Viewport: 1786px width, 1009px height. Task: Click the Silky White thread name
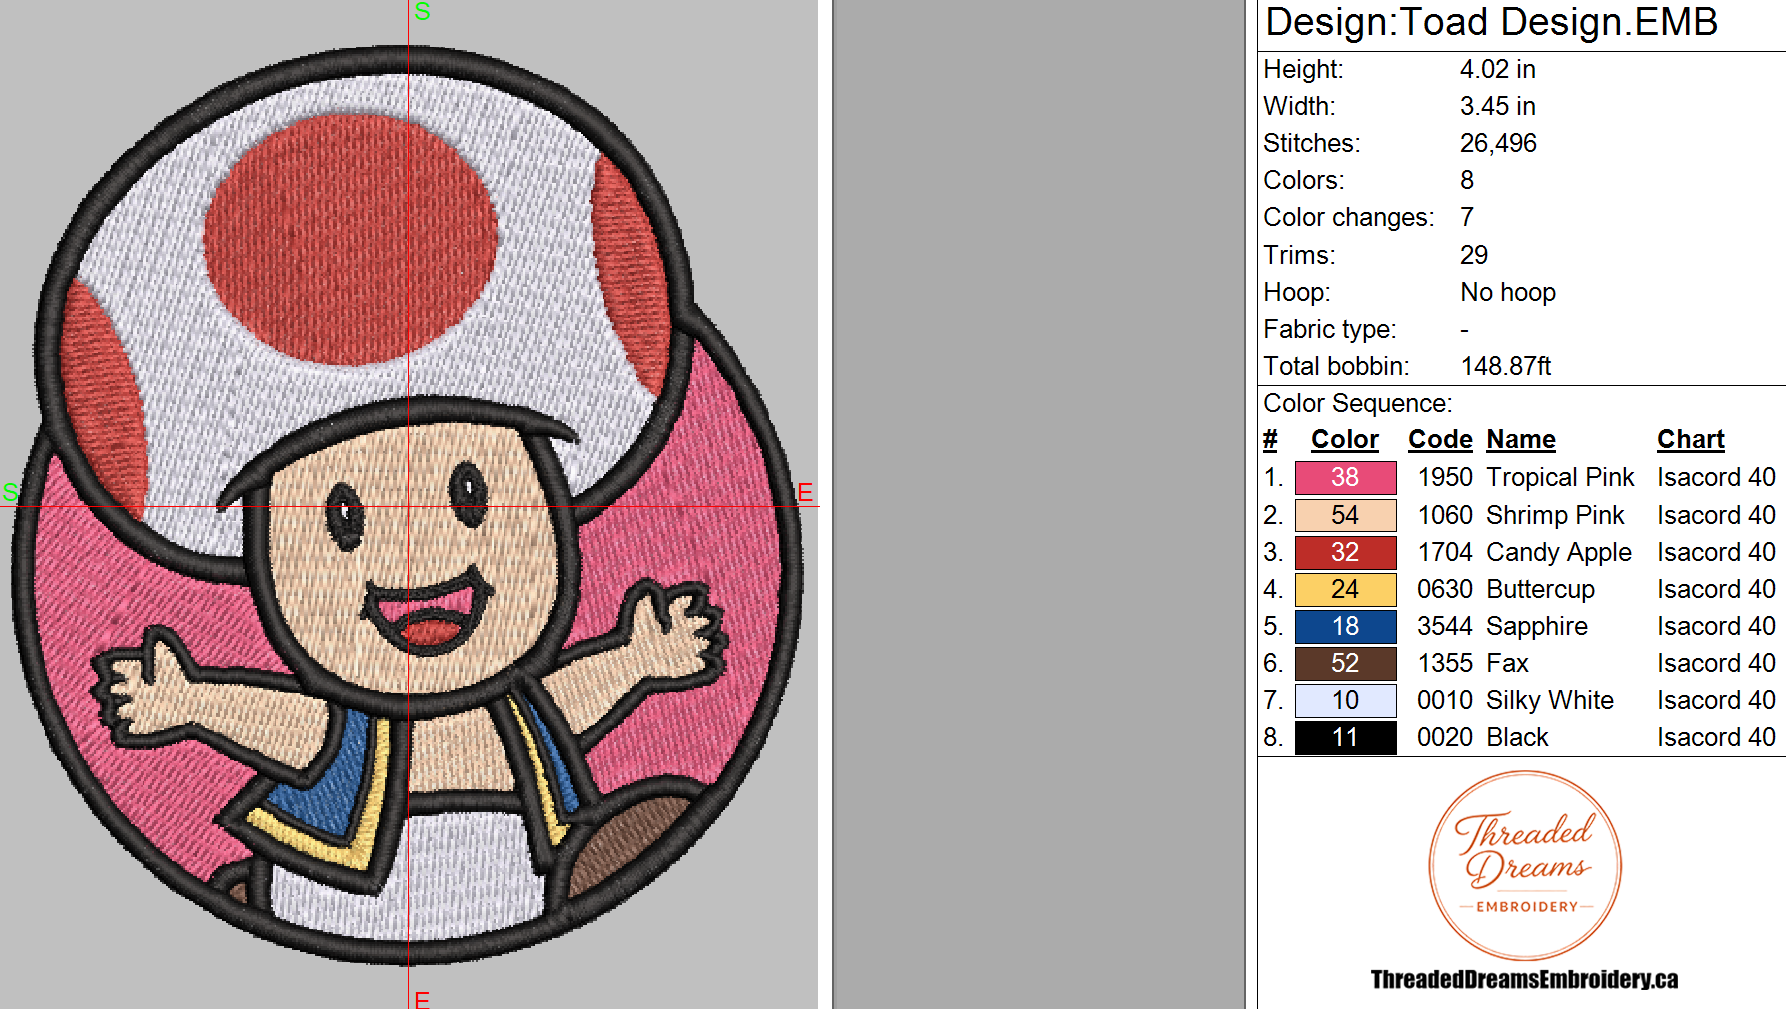point(1550,700)
